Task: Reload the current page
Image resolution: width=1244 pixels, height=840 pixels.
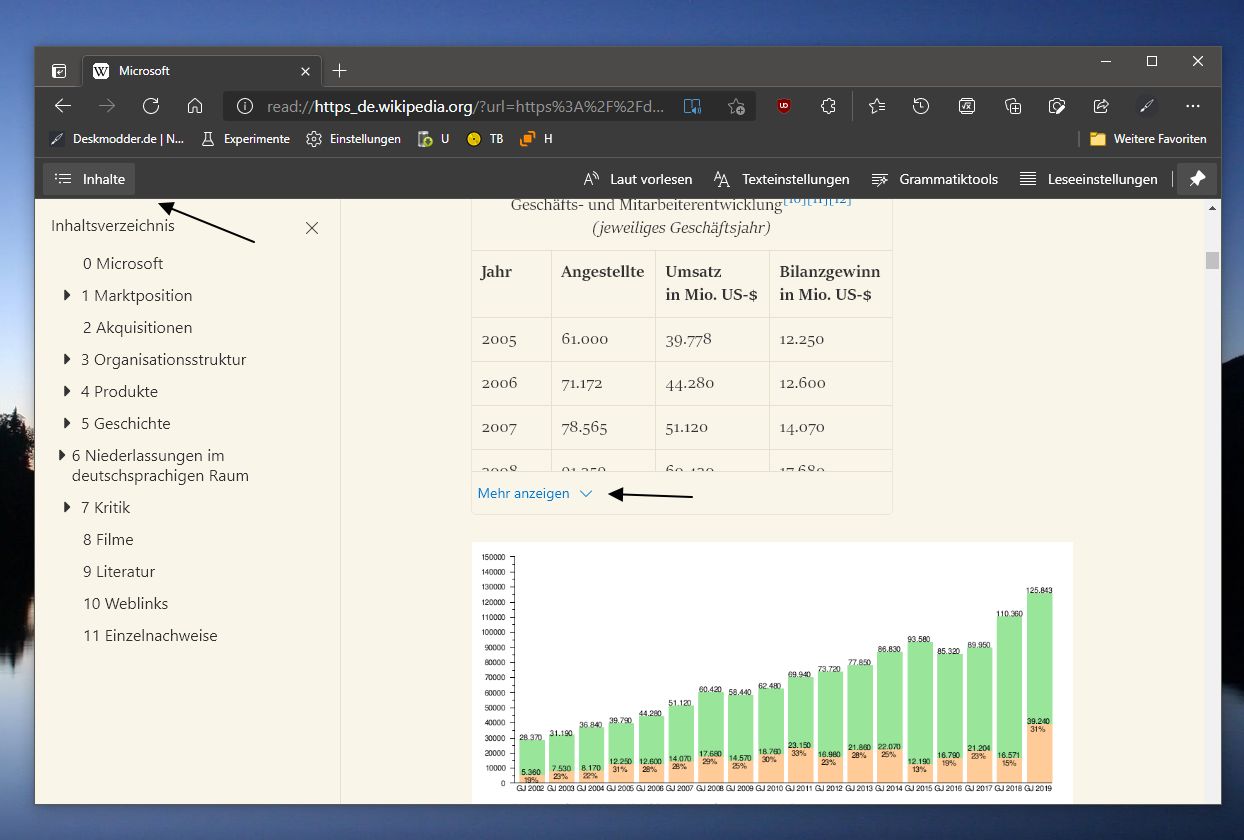Action: (151, 106)
